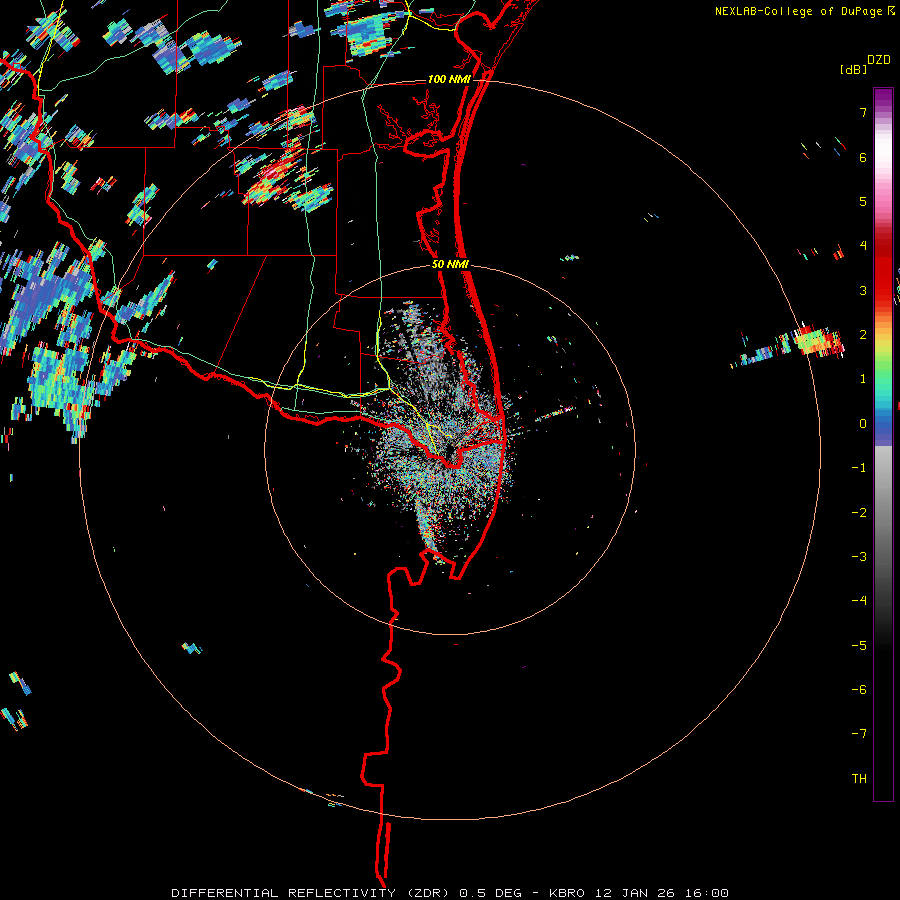Click the -2 dB value on color scale
This screenshot has height=900, width=900.
pos(859,513)
